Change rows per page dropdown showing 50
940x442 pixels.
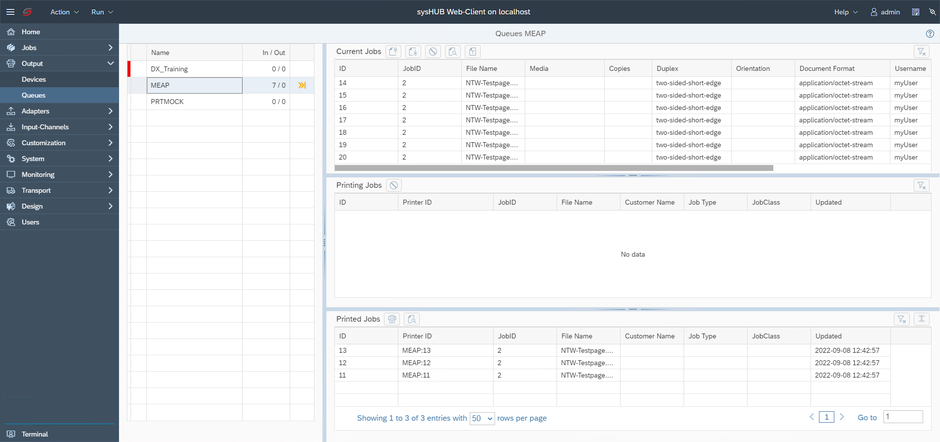[482, 418]
